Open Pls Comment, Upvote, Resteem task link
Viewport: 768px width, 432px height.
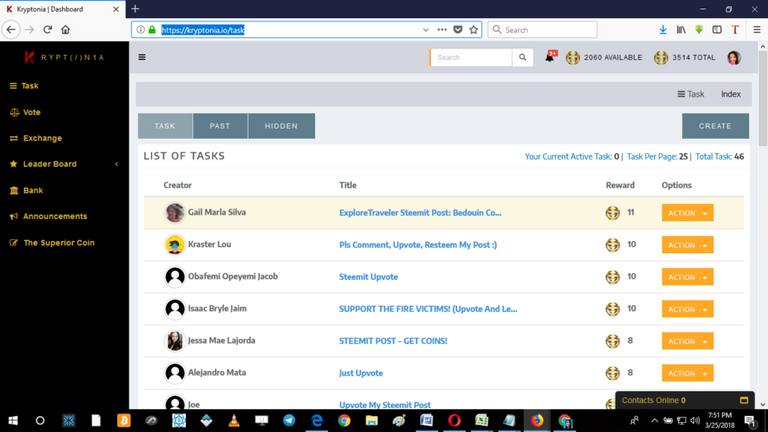click(x=418, y=245)
